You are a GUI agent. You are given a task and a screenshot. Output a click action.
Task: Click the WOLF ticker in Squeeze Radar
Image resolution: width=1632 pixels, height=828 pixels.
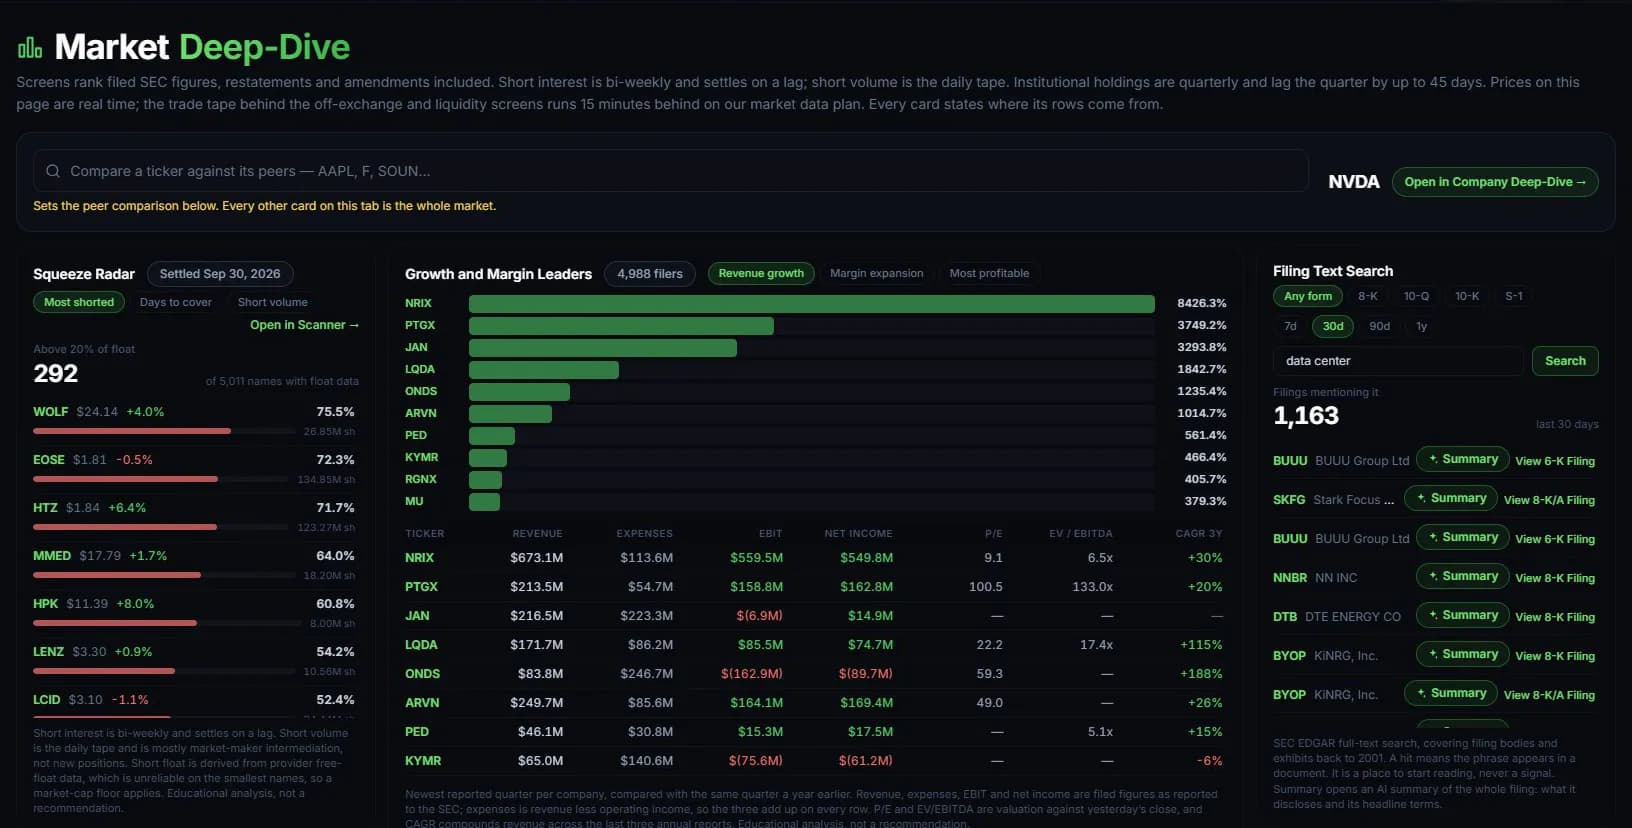click(x=51, y=412)
